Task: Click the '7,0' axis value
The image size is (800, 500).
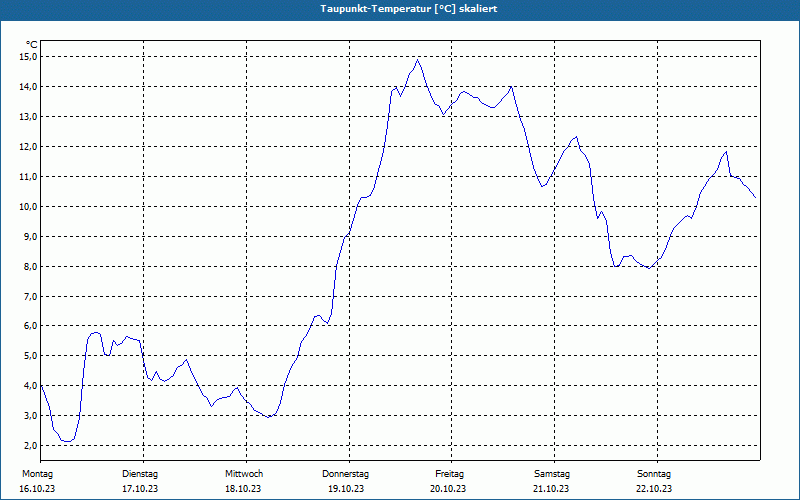Action: 31,296
